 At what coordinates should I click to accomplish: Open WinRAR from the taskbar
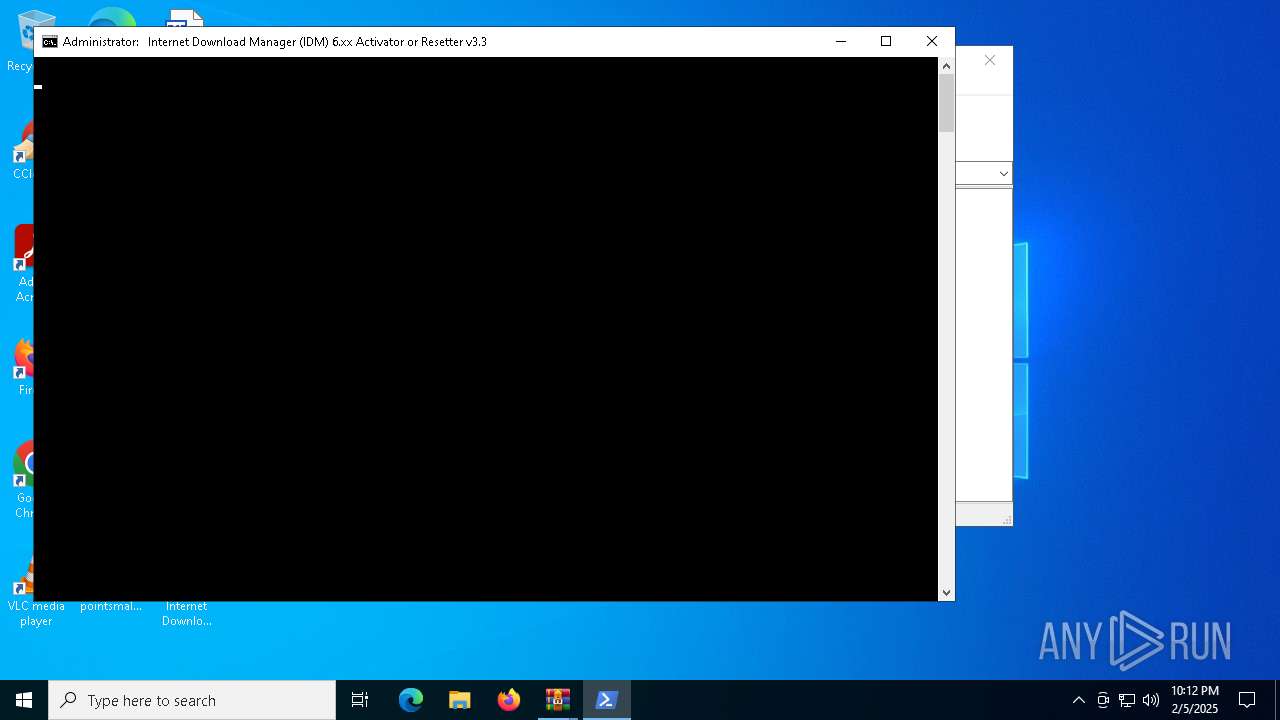pyautogui.click(x=558, y=700)
